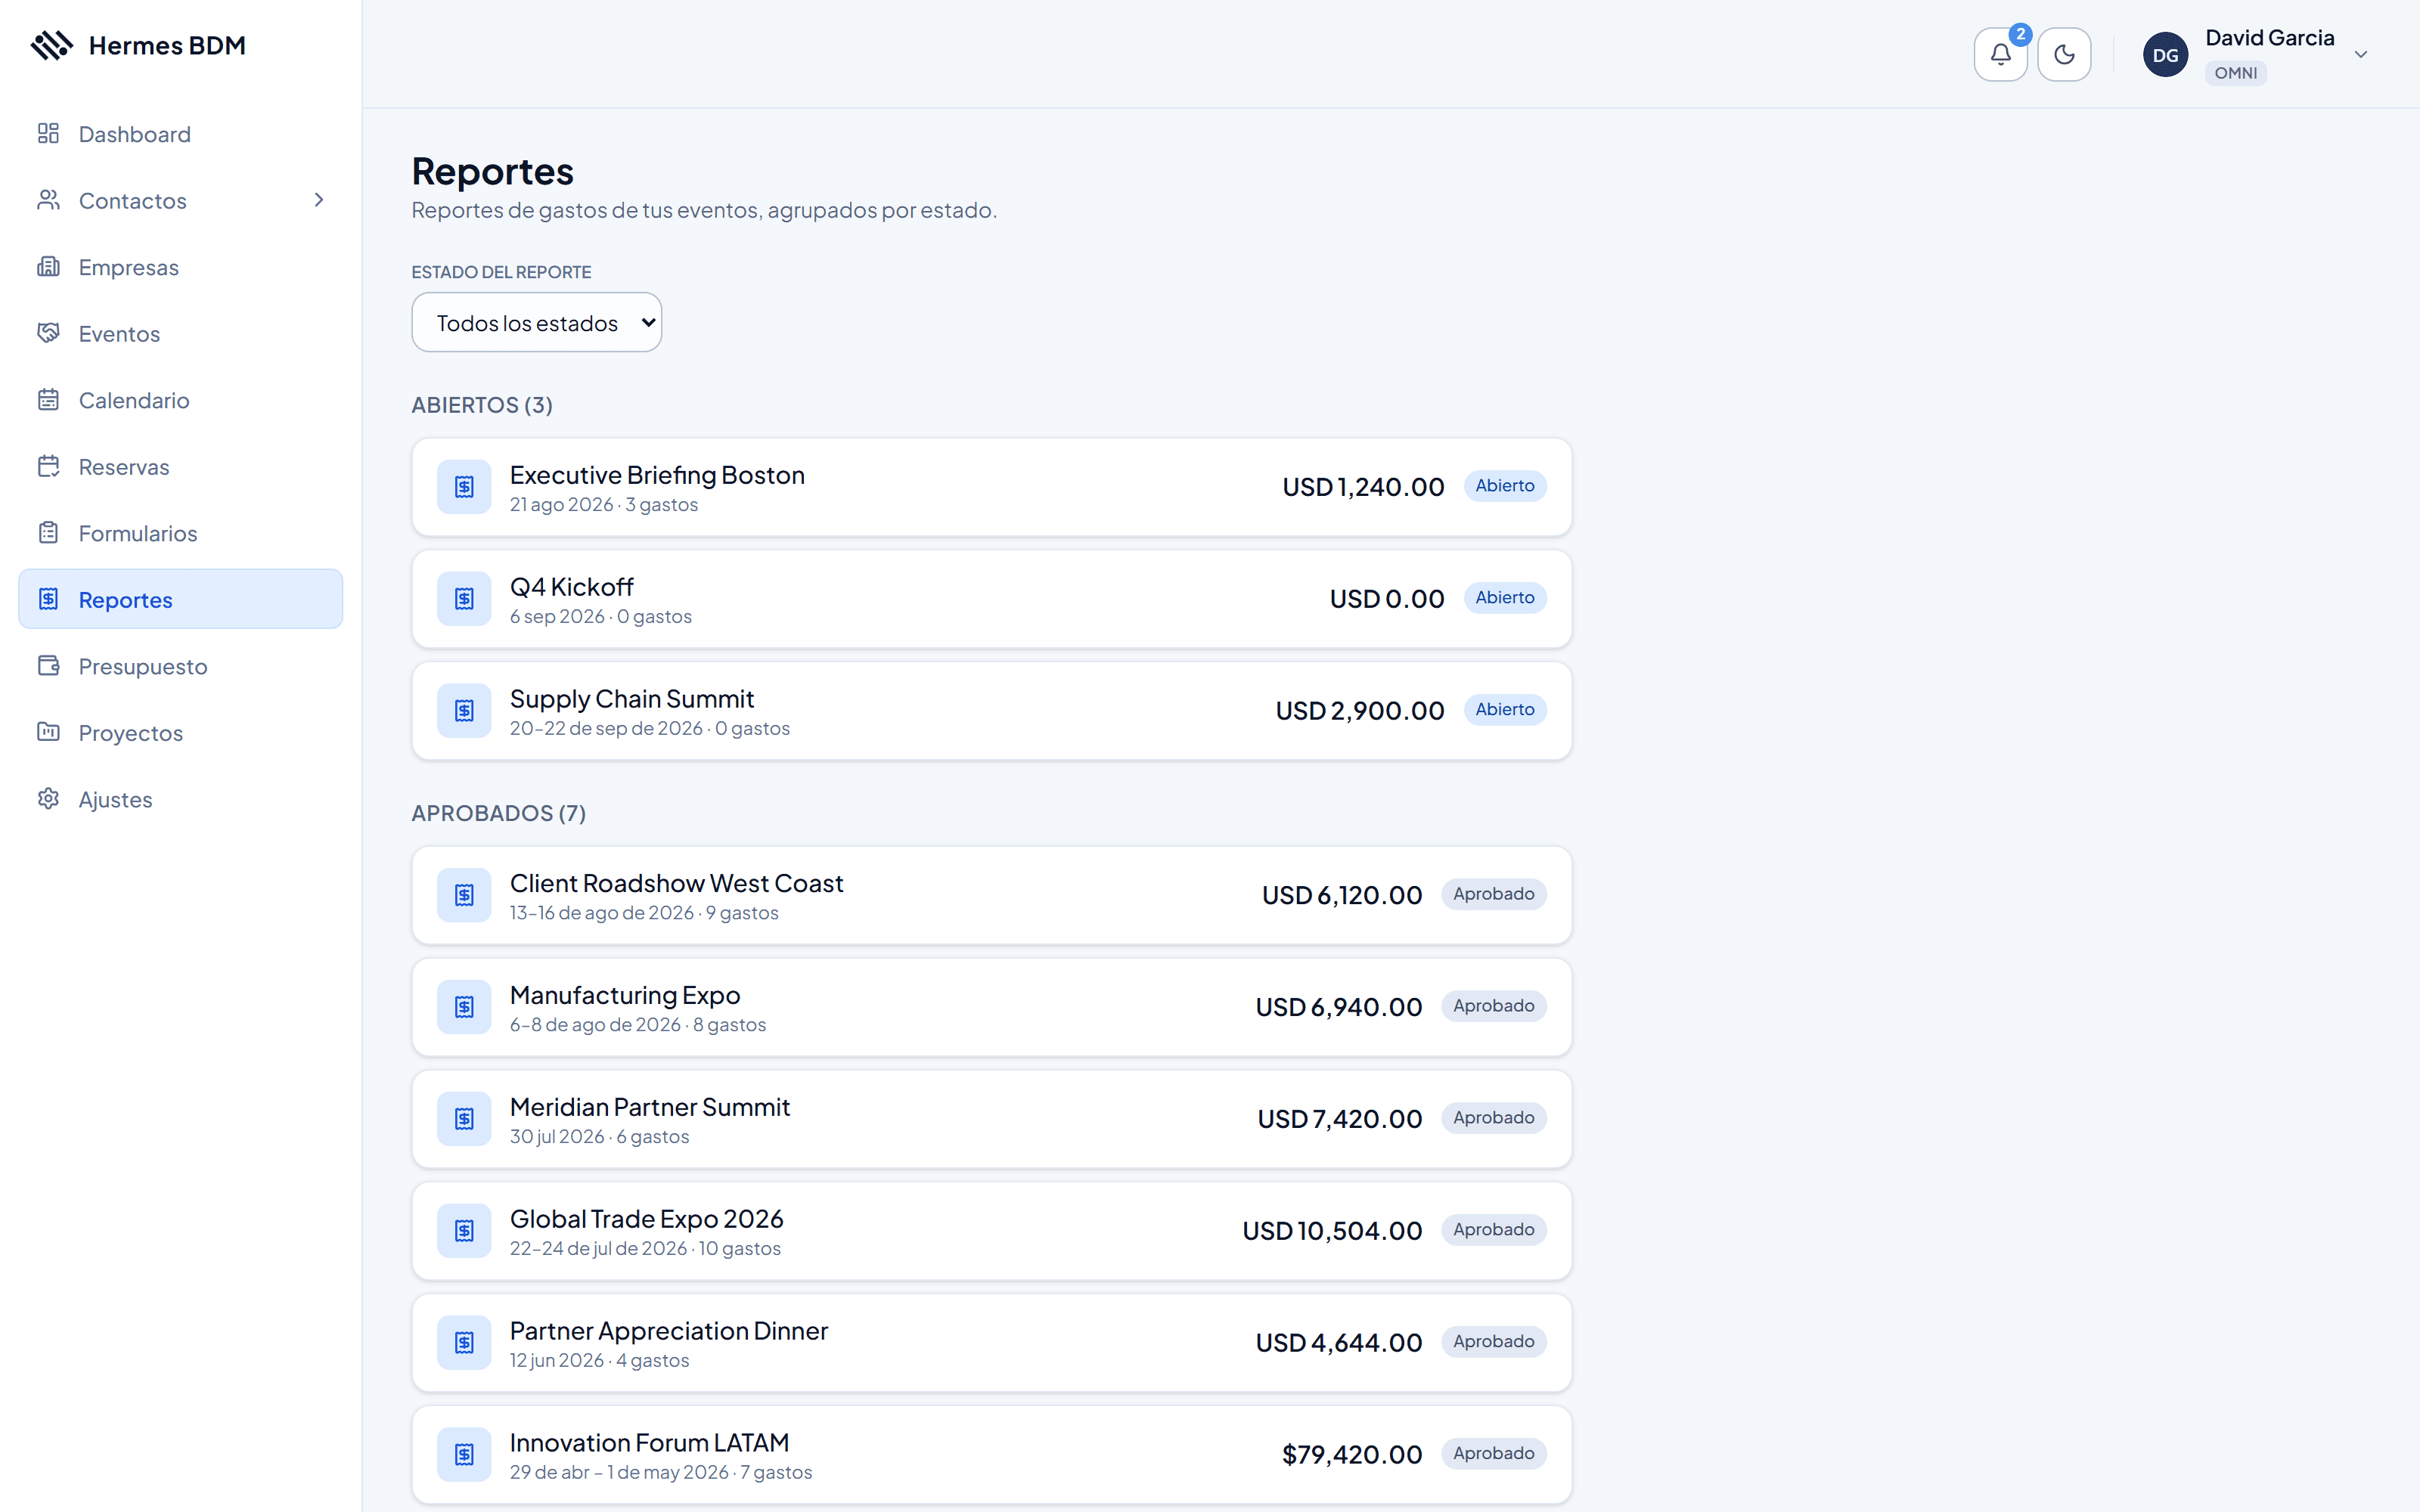Click Client Roadshow West Coast report icon

464,895
